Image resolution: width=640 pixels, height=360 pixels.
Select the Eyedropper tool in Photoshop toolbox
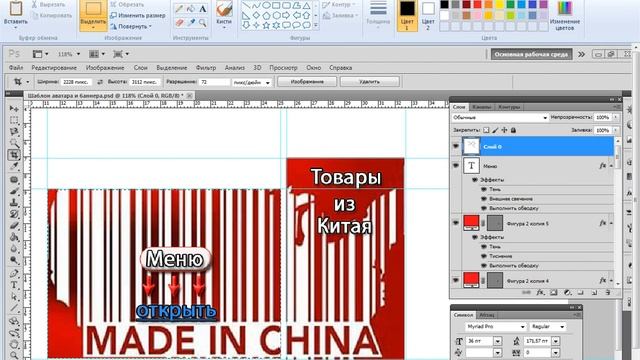(x=14, y=166)
